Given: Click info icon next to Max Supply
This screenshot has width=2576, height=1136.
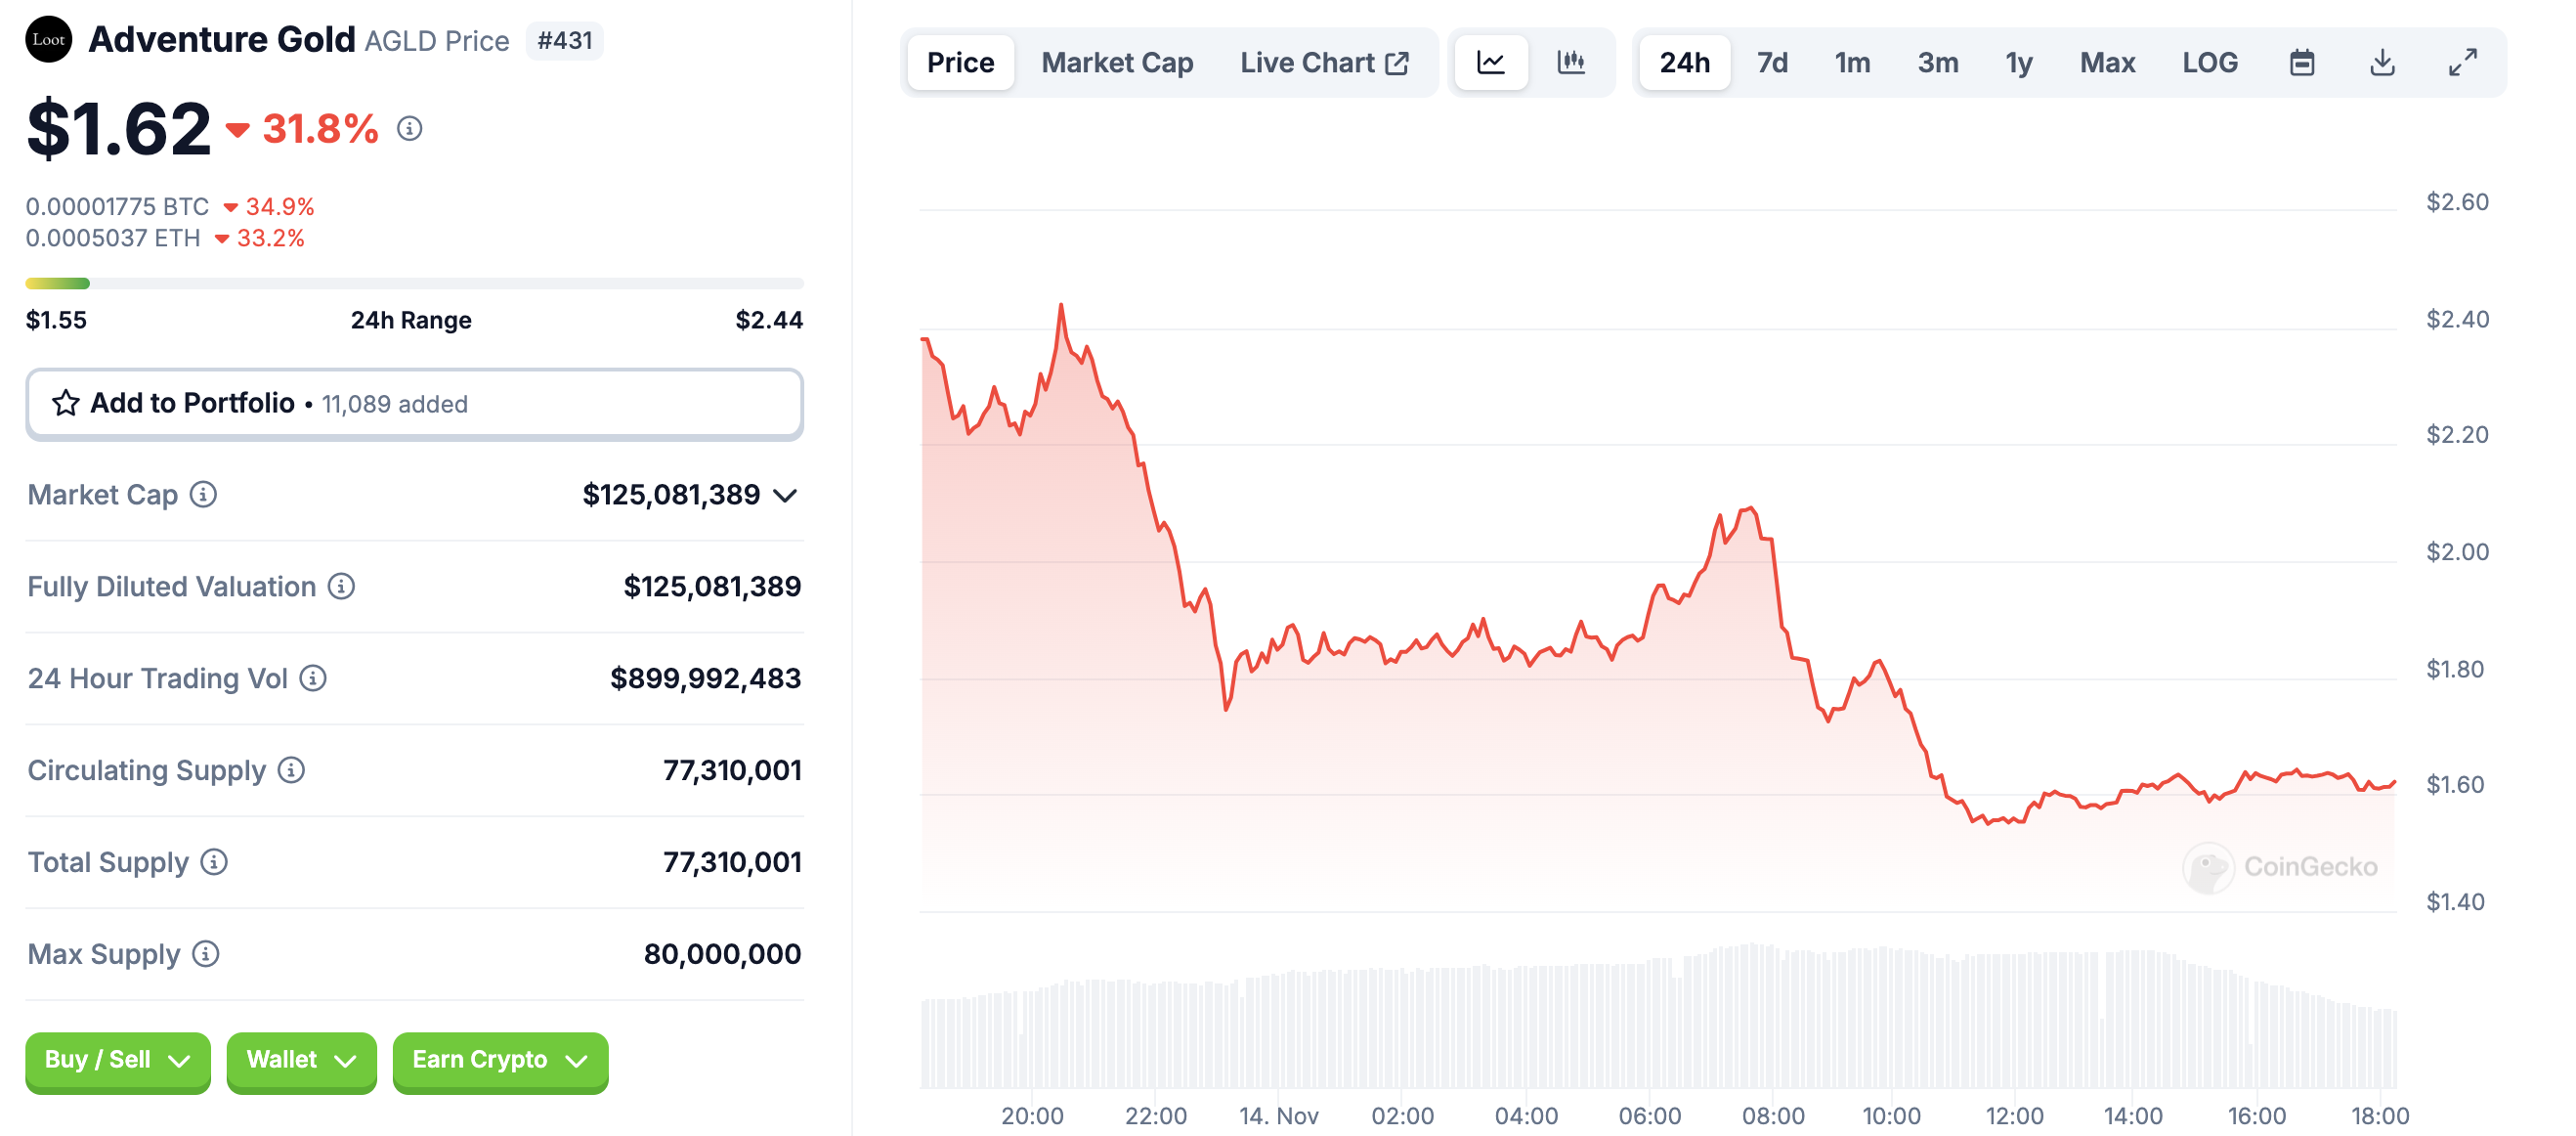Looking at the screenshot, I should 206,955.
